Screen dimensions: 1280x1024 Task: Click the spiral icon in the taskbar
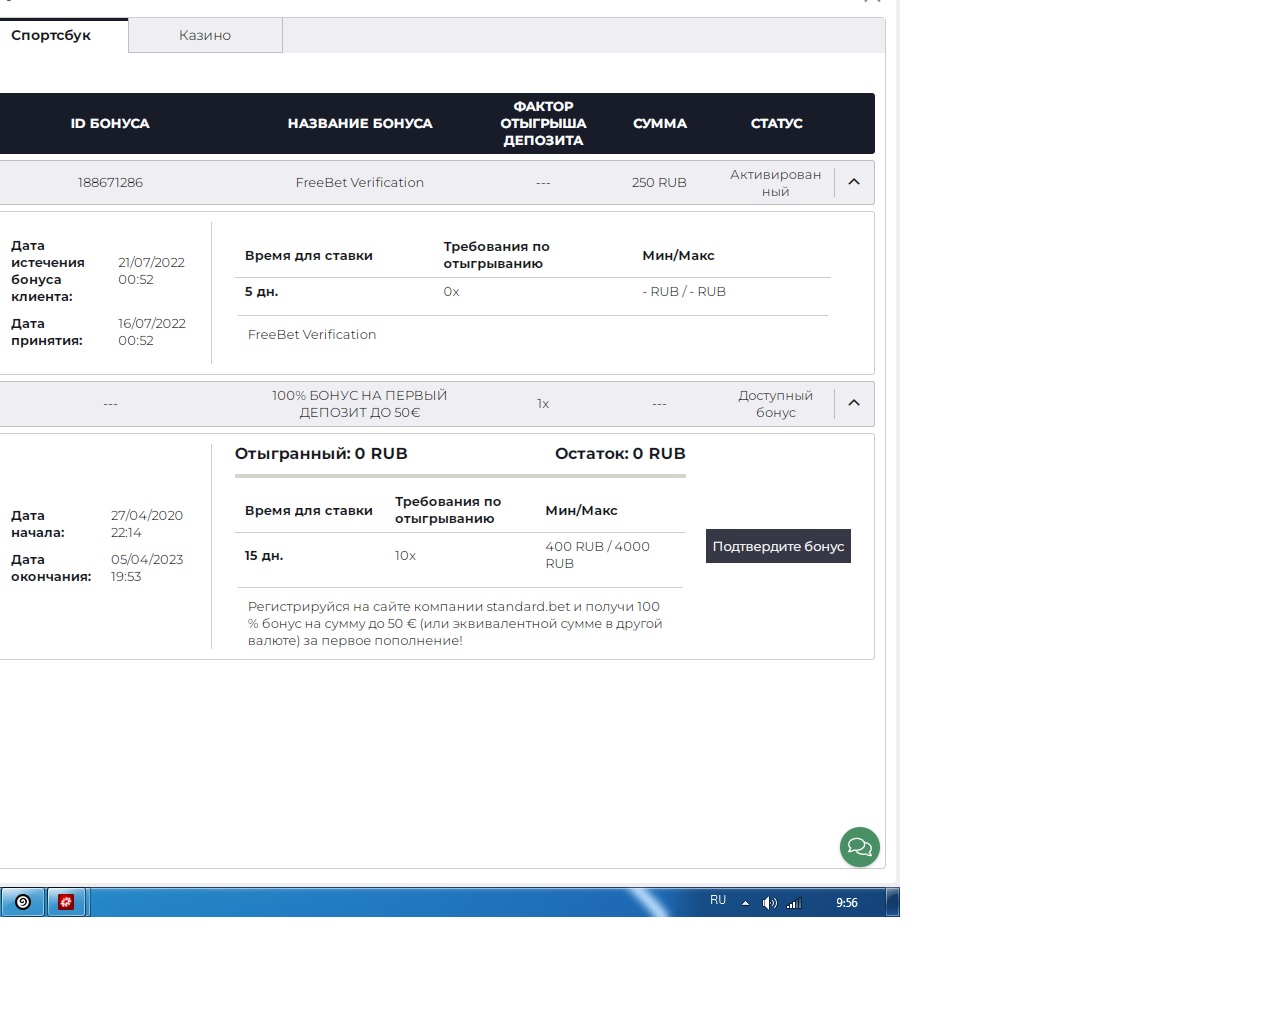(23, 902)
